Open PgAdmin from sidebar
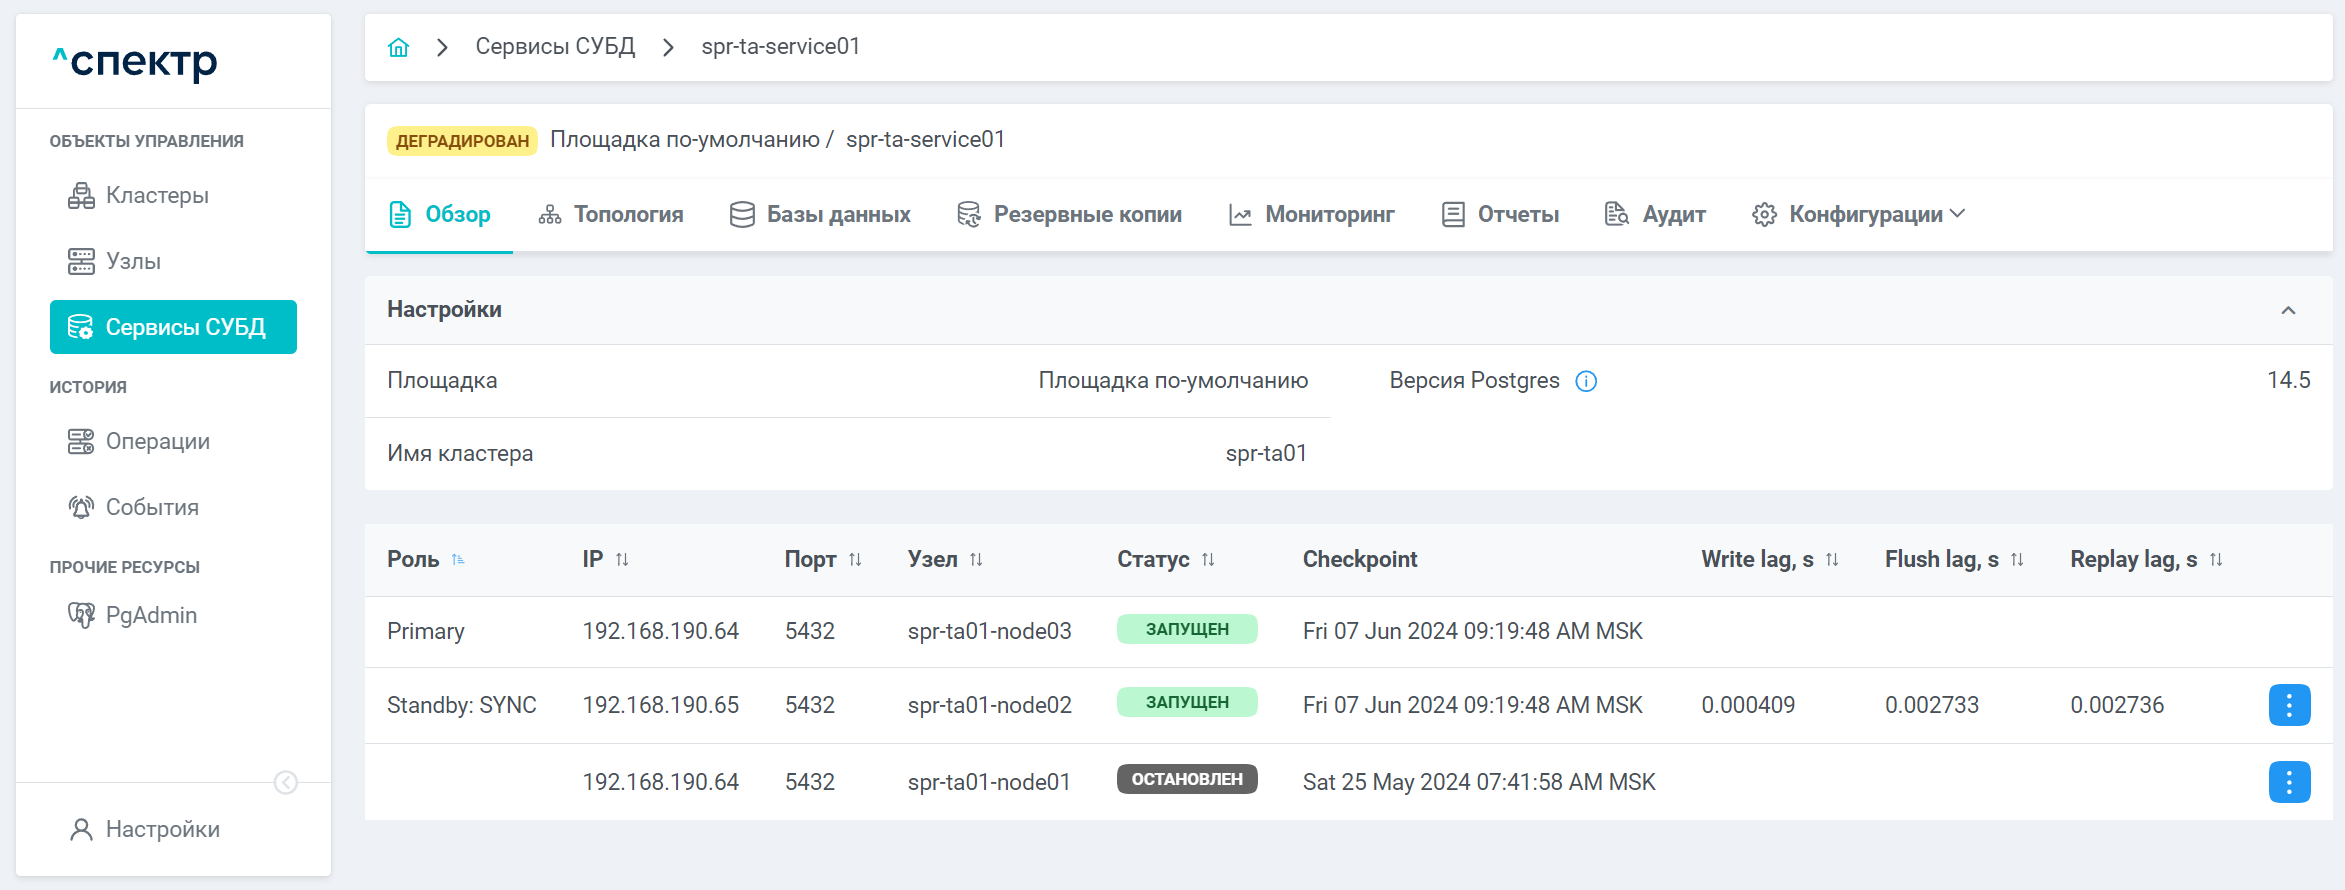 pos(151,615)
